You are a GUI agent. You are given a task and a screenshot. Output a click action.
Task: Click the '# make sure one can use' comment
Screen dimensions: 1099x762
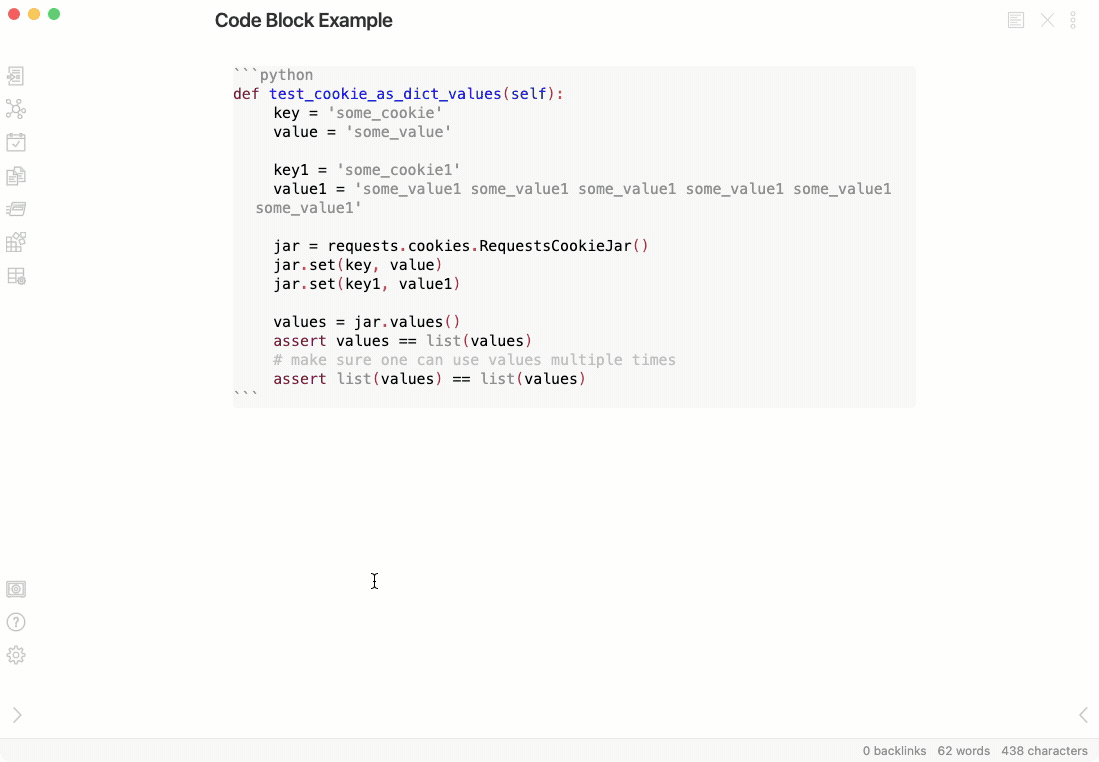(x=475, y=360)
